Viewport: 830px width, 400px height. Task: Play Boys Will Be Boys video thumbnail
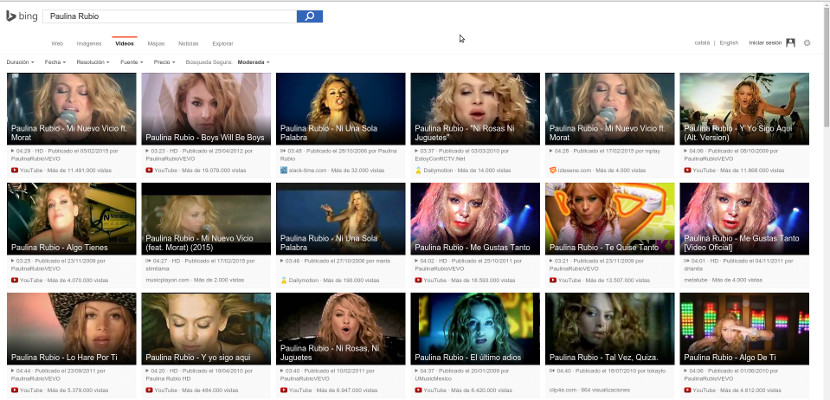pos(206,108)
